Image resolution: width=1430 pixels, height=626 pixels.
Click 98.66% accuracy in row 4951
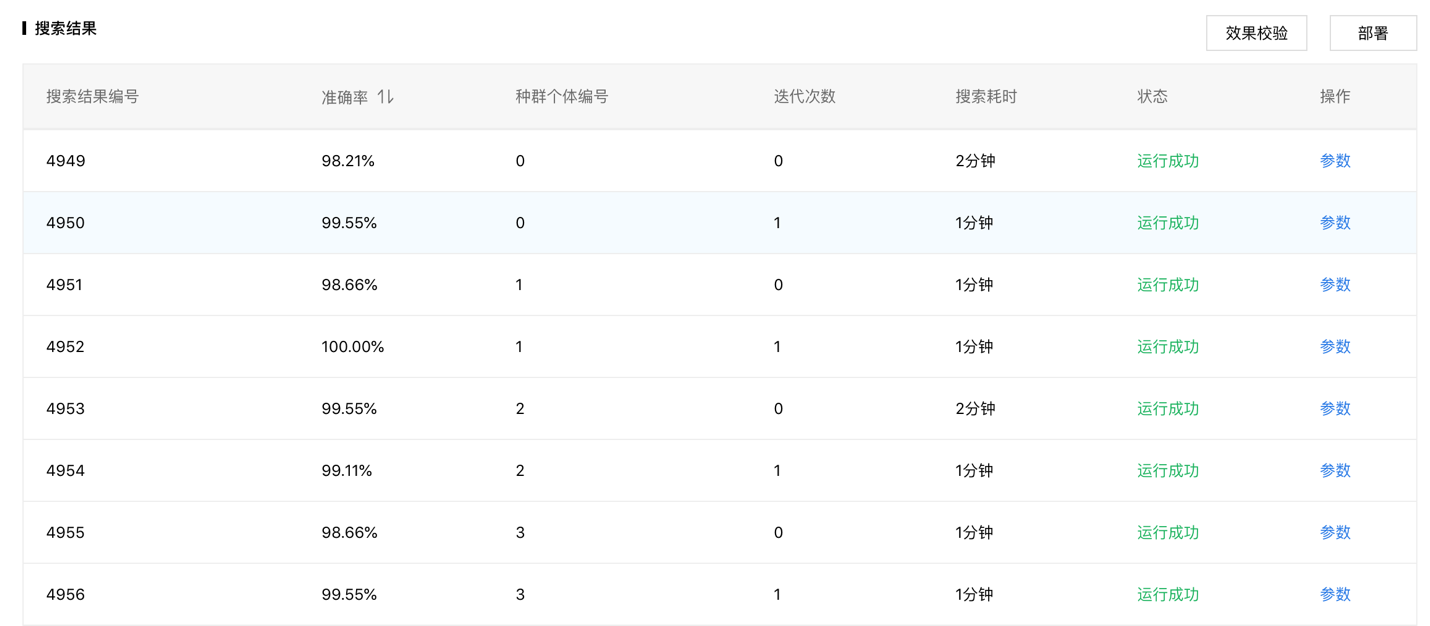point(349,285)
